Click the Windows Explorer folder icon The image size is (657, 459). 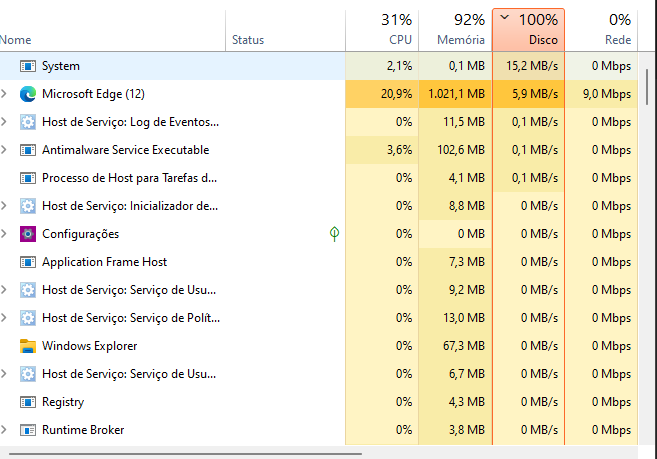[x=28, y=346]
